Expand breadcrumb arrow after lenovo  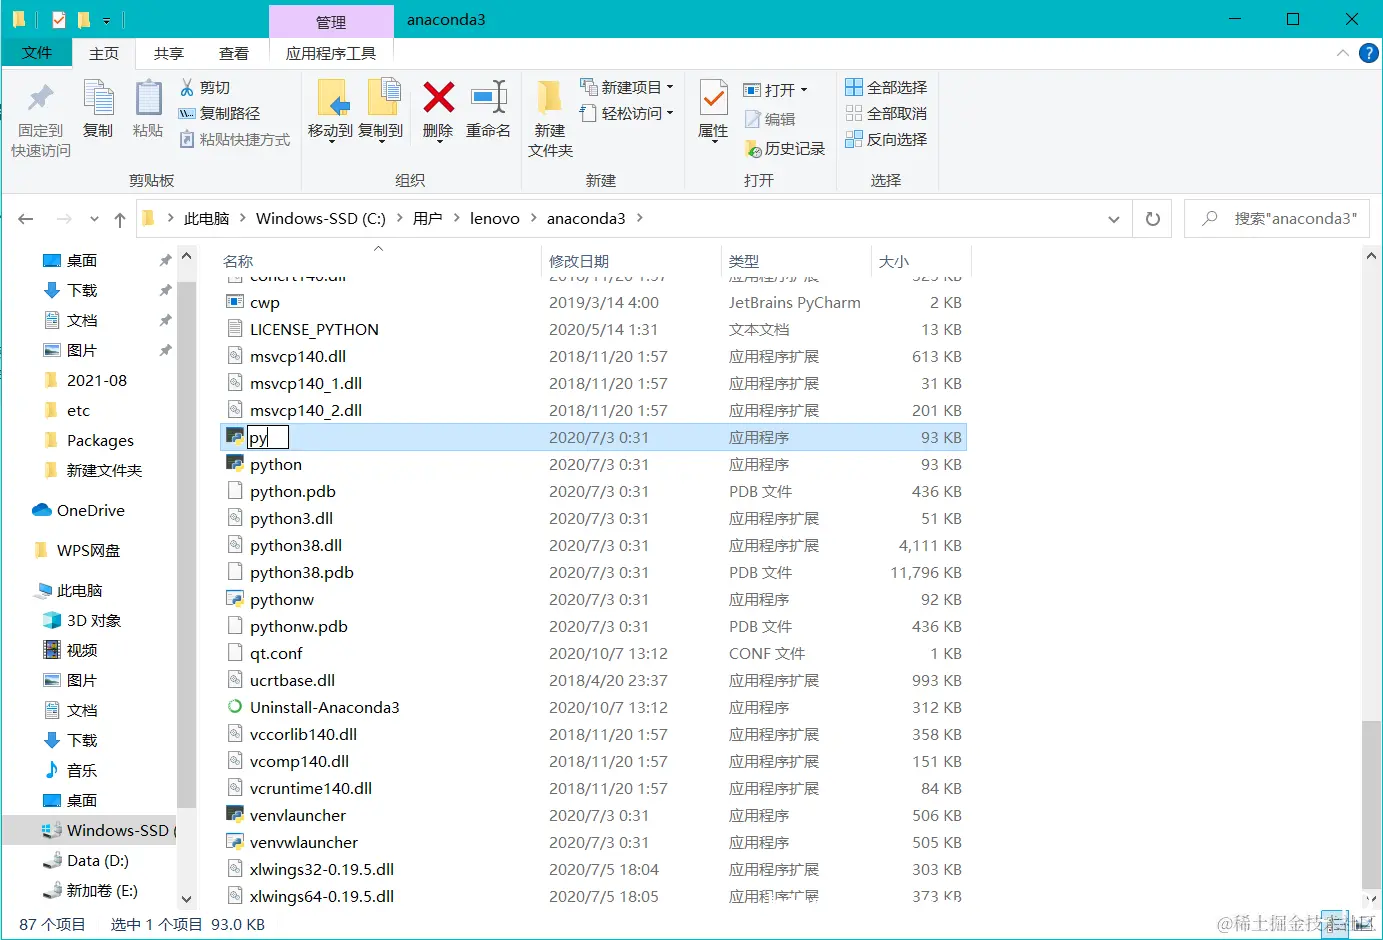tap(533, 218)
